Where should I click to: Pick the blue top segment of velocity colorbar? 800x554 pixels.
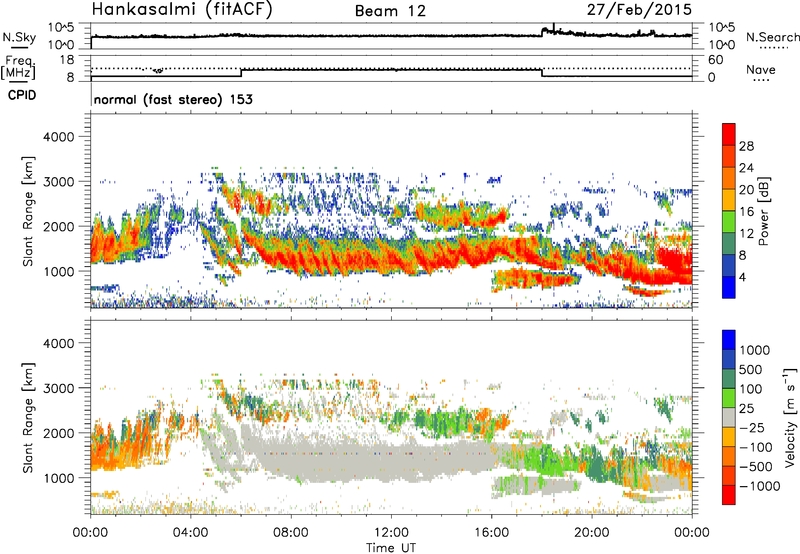[x=729, y=340]
